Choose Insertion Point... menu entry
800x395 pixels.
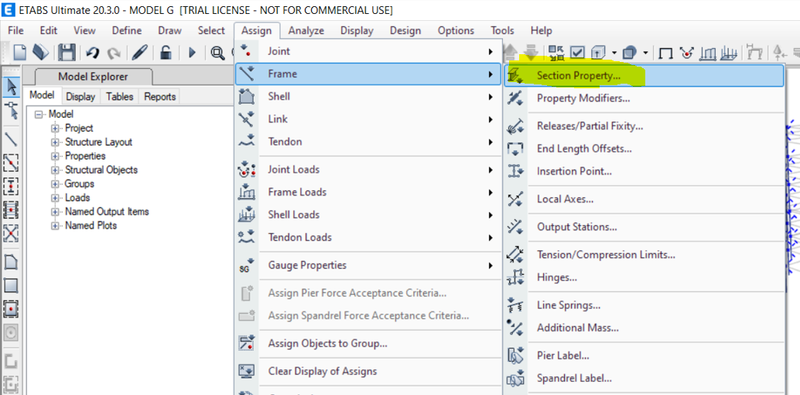point(644,171)
